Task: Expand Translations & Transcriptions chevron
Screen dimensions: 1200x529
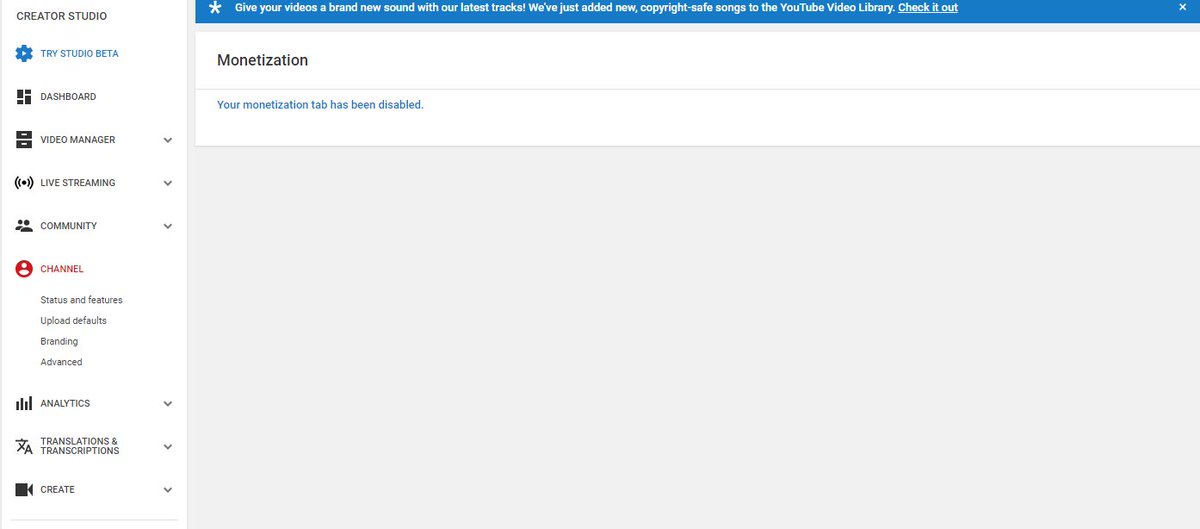Action: point(168,447)
